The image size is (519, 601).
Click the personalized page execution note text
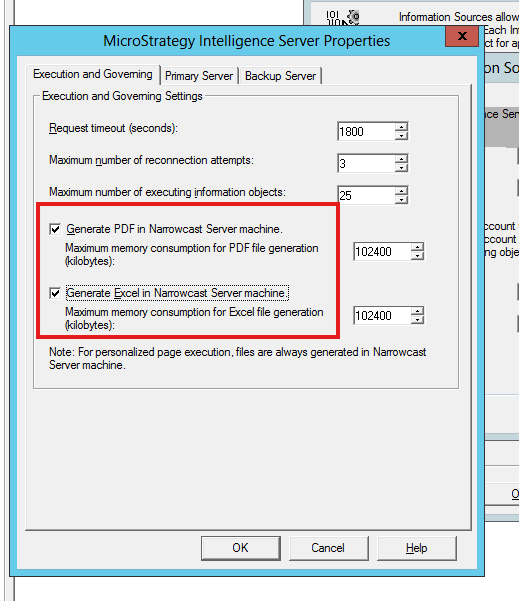[238, 358]
